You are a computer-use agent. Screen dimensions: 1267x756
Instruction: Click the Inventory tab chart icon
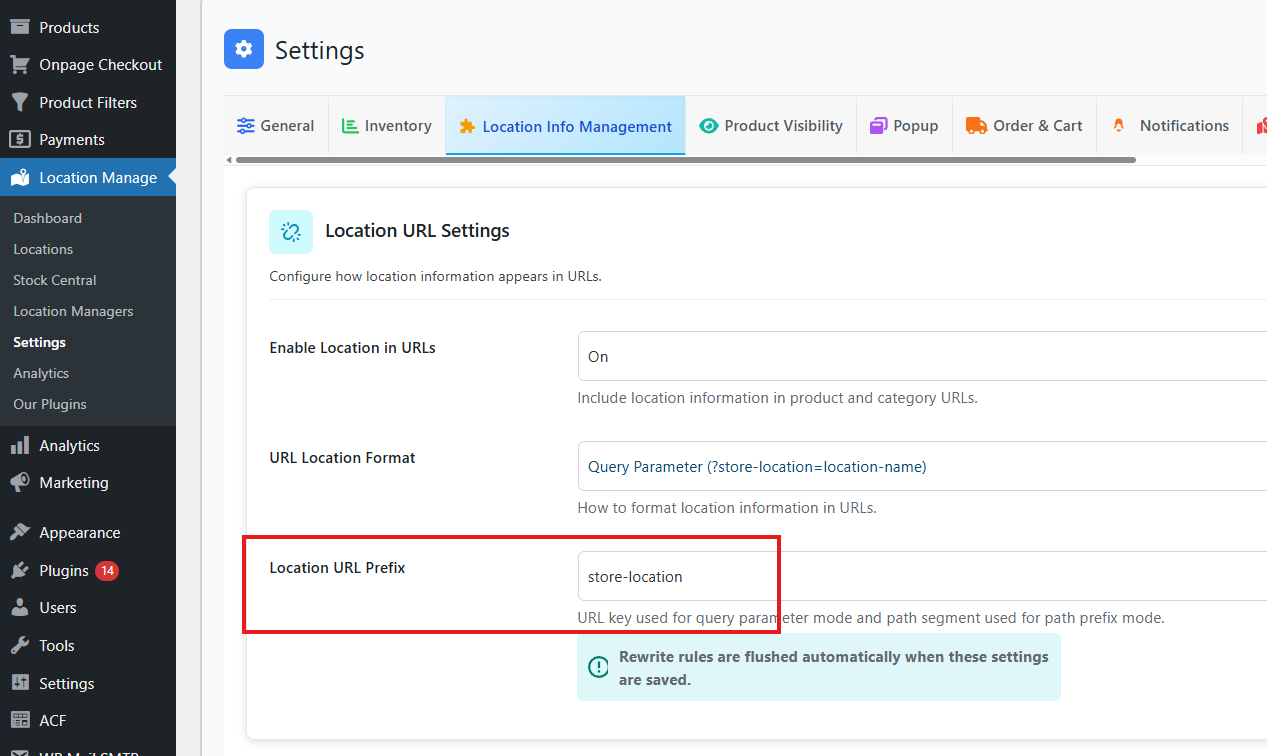[350, 126]
